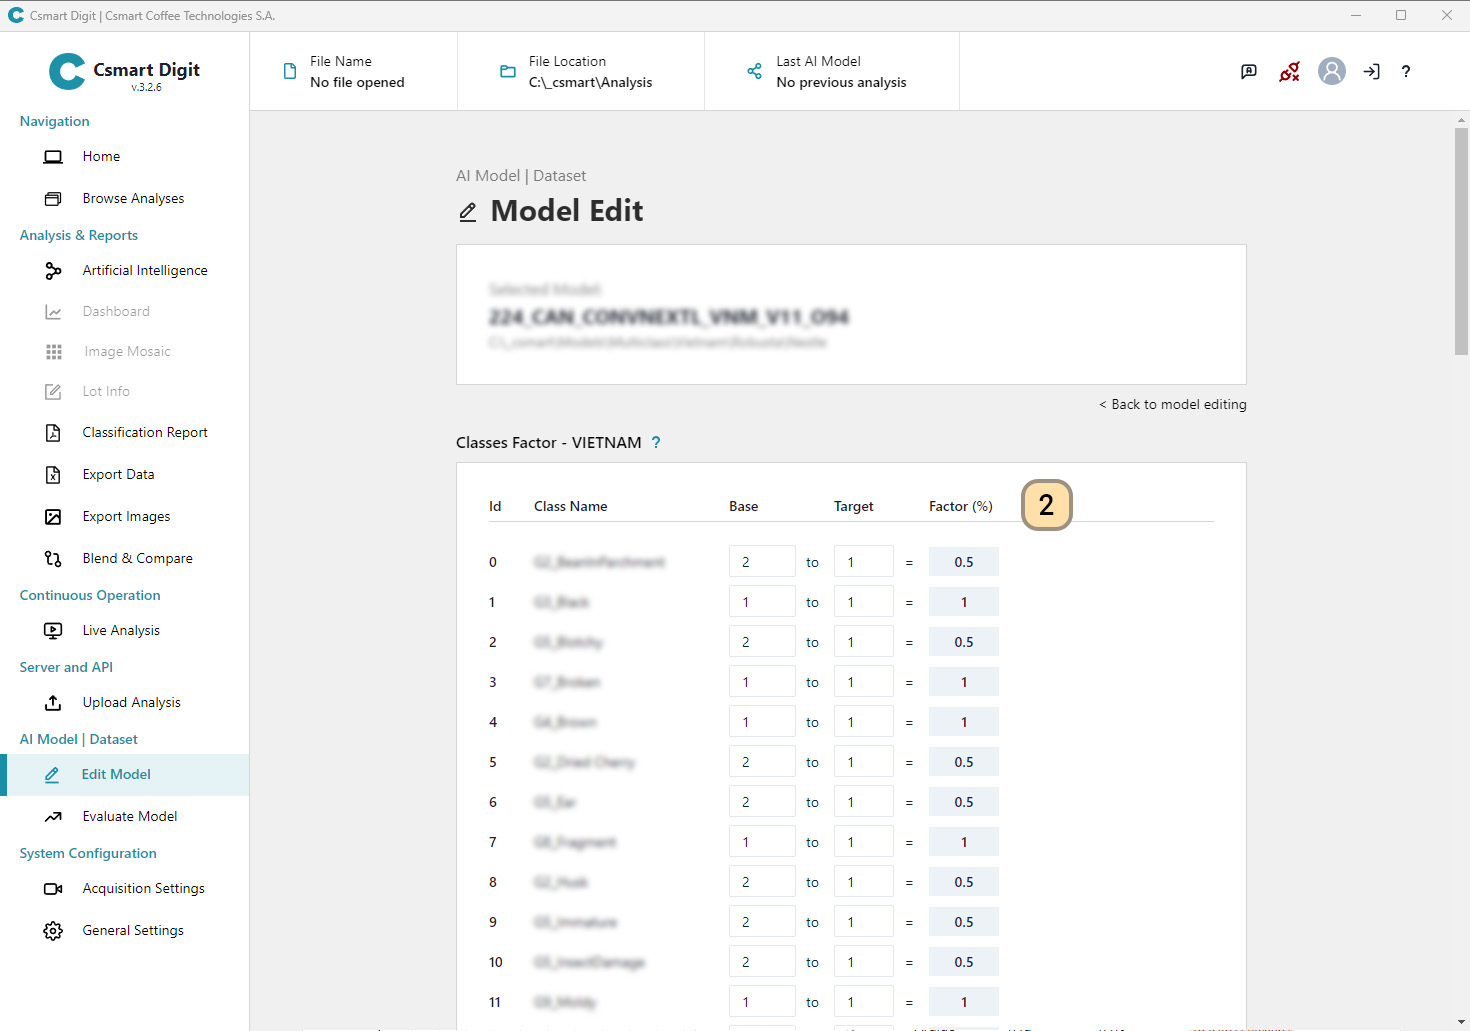Click the share icon beside Last AI Model
This screenshot has height=1031, width=1470.
(754, 71)
